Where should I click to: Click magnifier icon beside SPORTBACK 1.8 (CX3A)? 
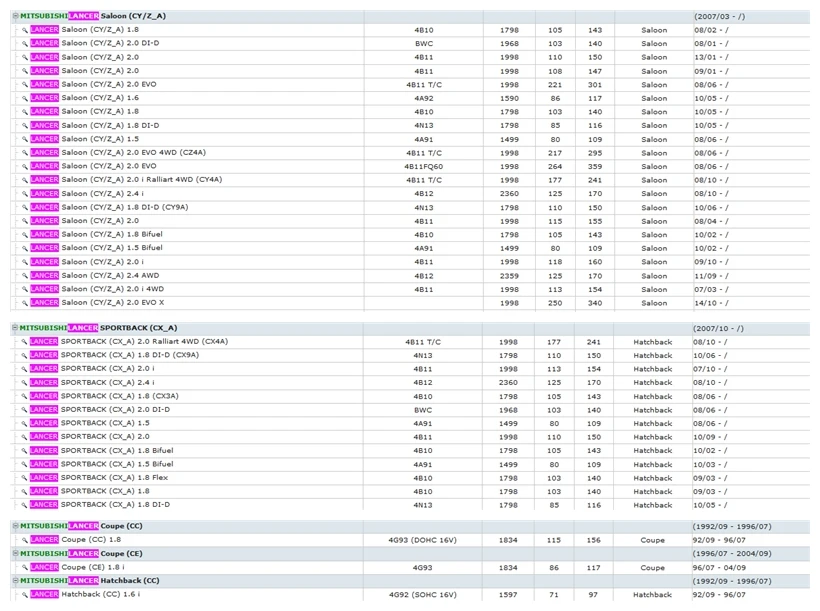click(24, 397)
